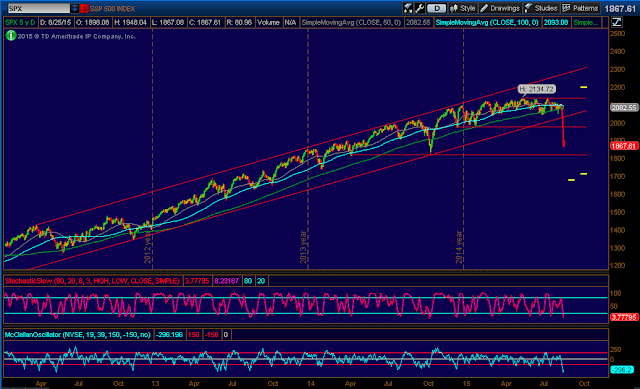
Task: Select the McClellanOscillator study label
Action: [x=78, y=335]
